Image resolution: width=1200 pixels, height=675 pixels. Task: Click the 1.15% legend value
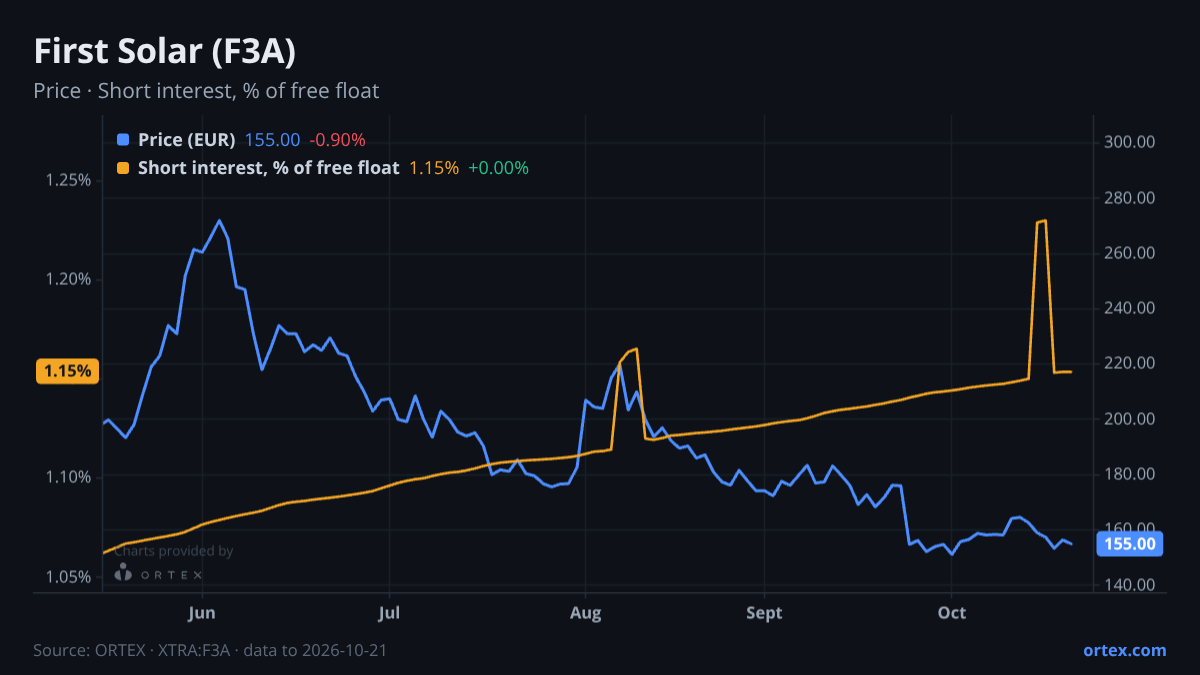pyautogui.click(x=434, y=168)
